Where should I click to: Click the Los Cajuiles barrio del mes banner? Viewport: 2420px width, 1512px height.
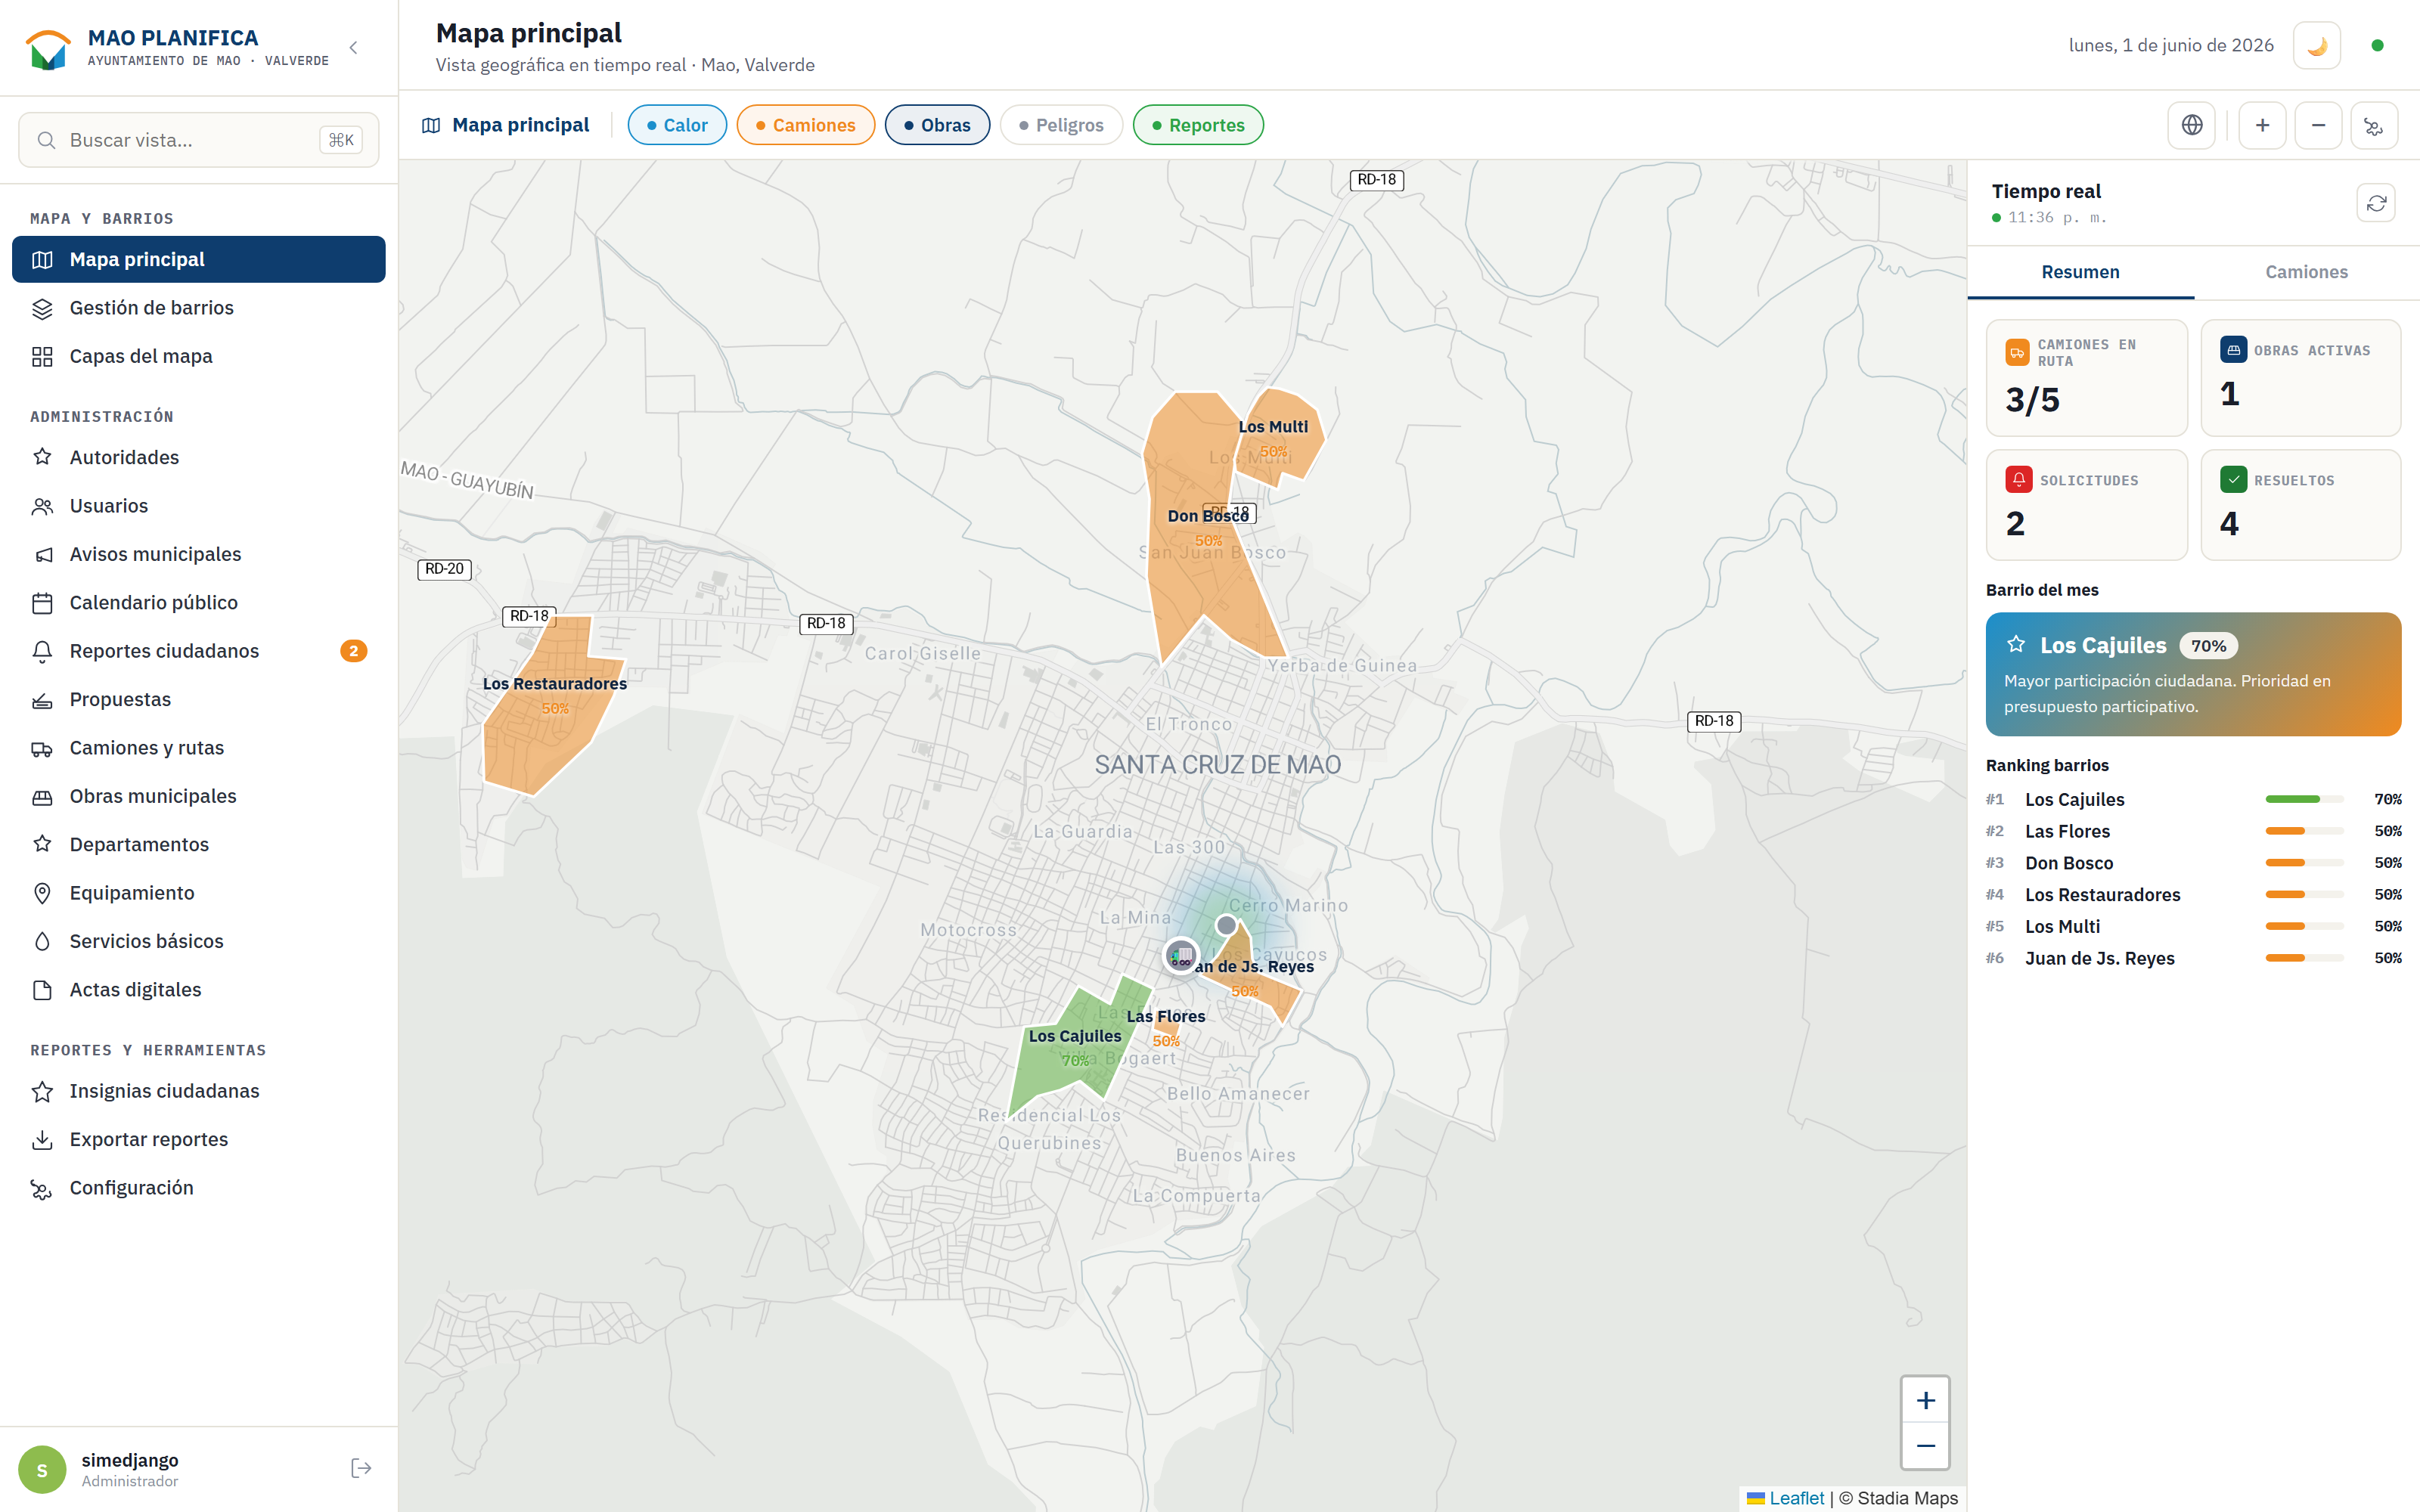(x=2193, y=674)
